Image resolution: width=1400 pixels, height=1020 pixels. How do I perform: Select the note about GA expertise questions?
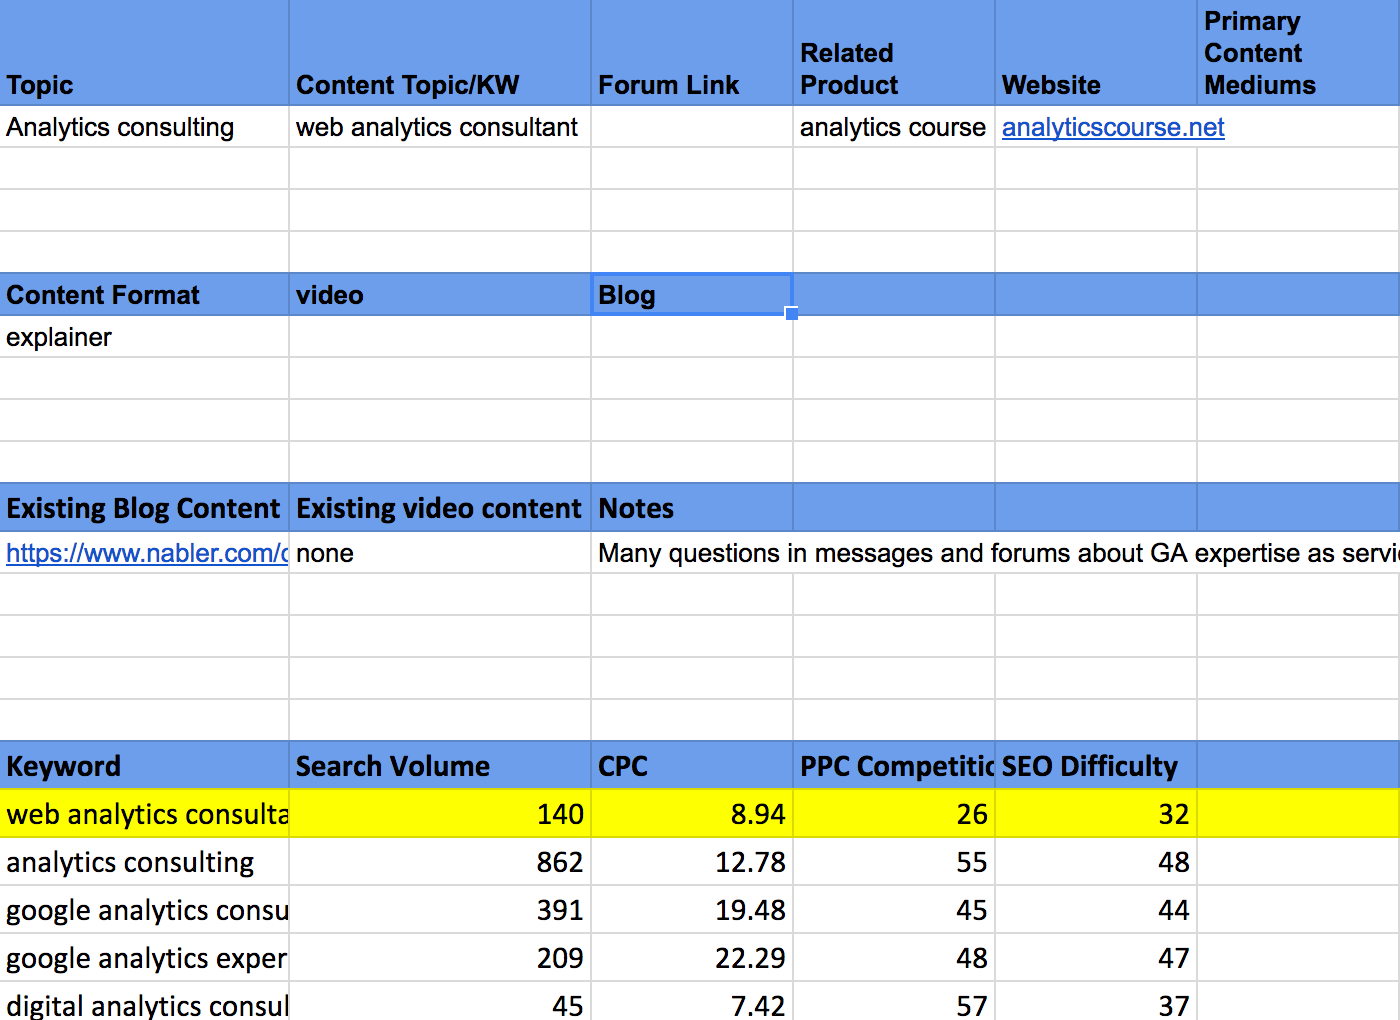(998, 553)
